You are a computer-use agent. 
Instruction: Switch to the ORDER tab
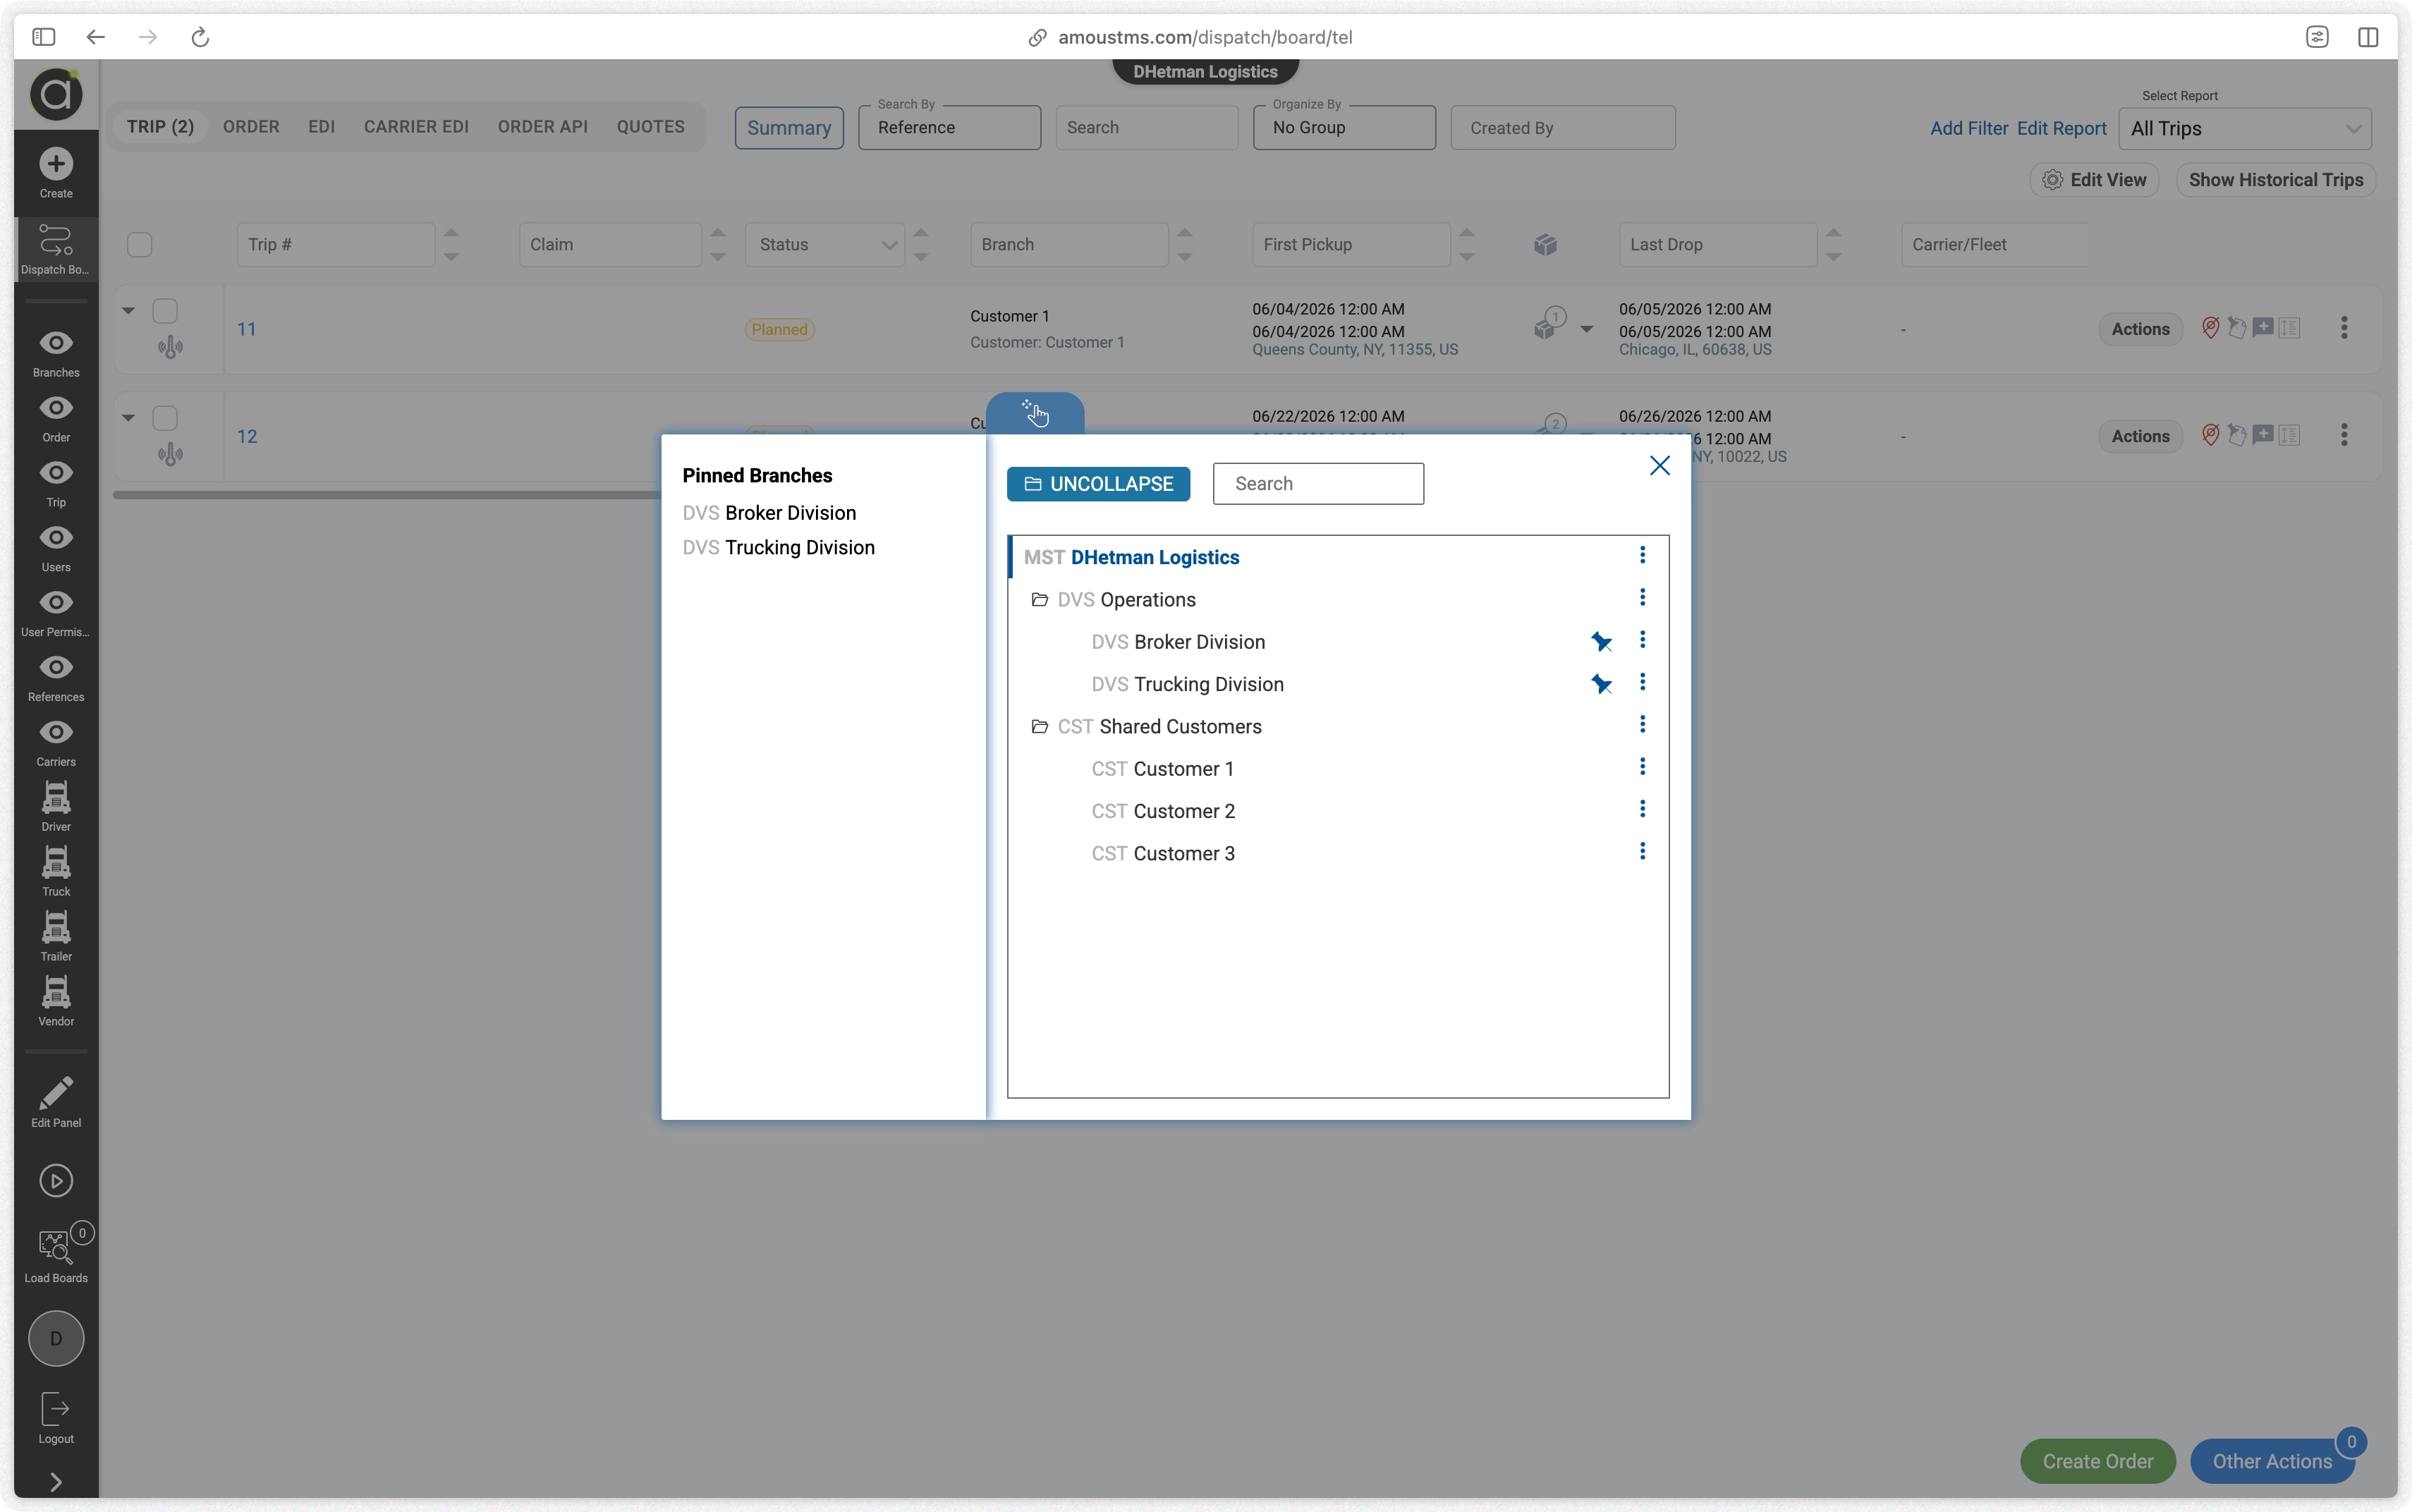tap(251, 127)
